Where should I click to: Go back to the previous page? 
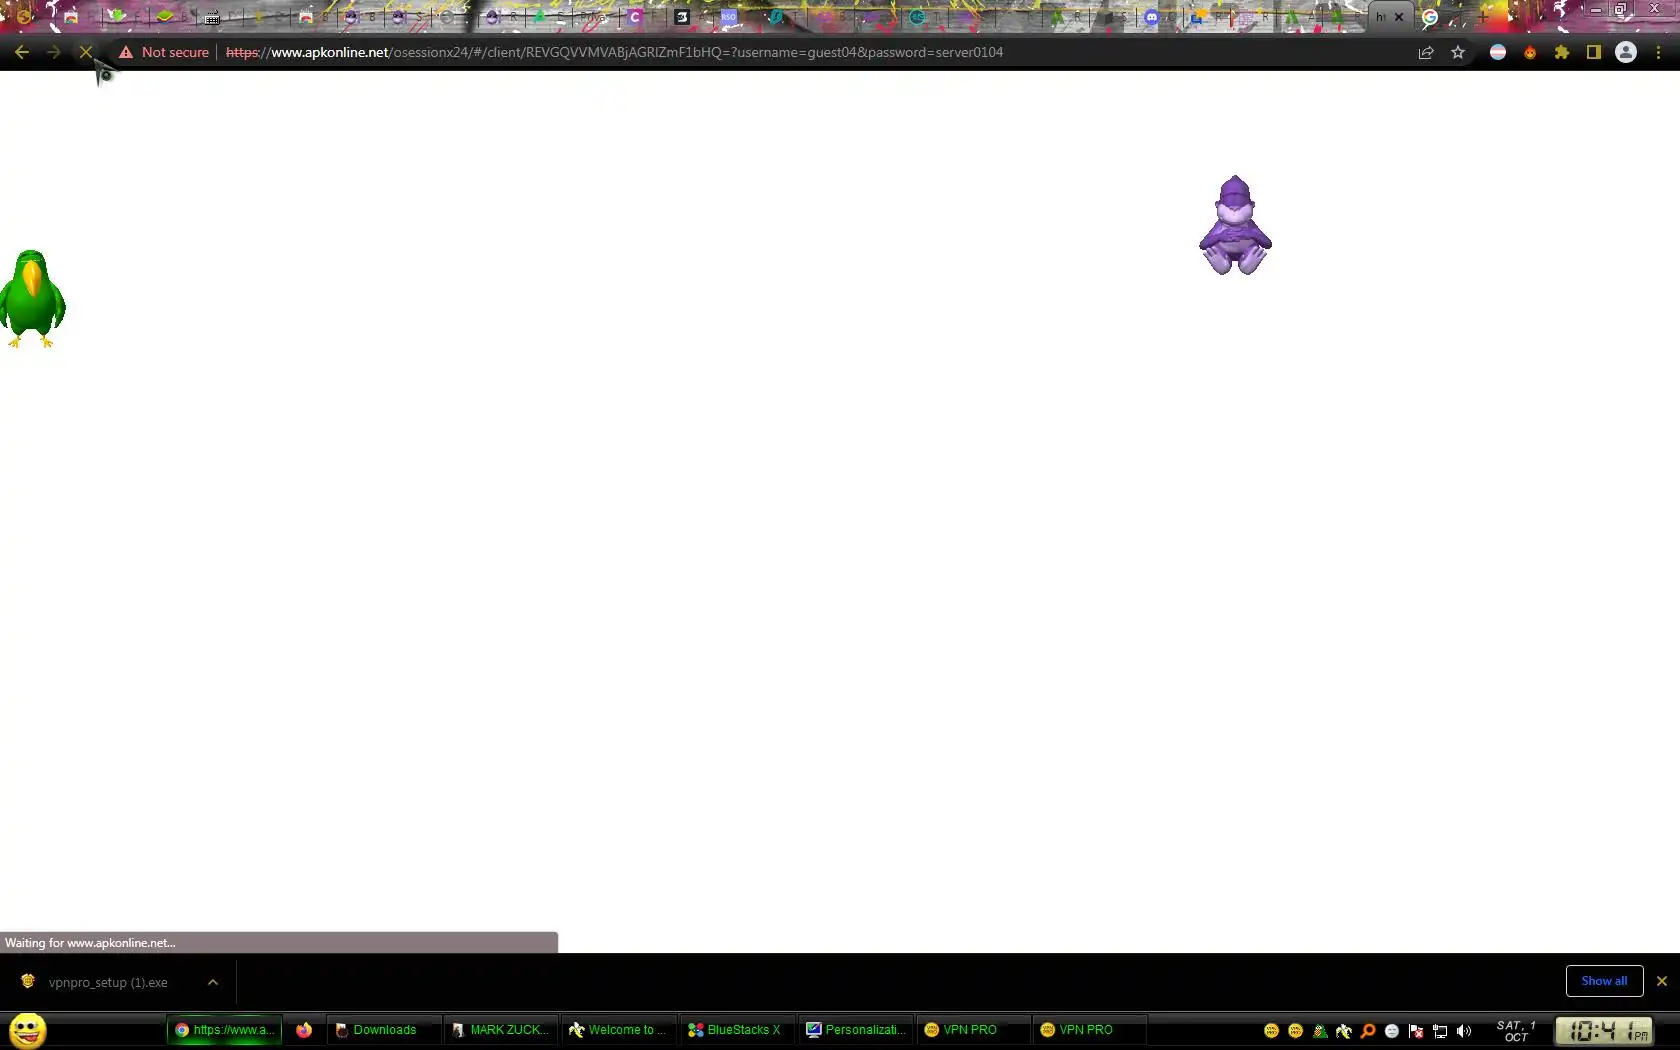click(x=22, y=52)
